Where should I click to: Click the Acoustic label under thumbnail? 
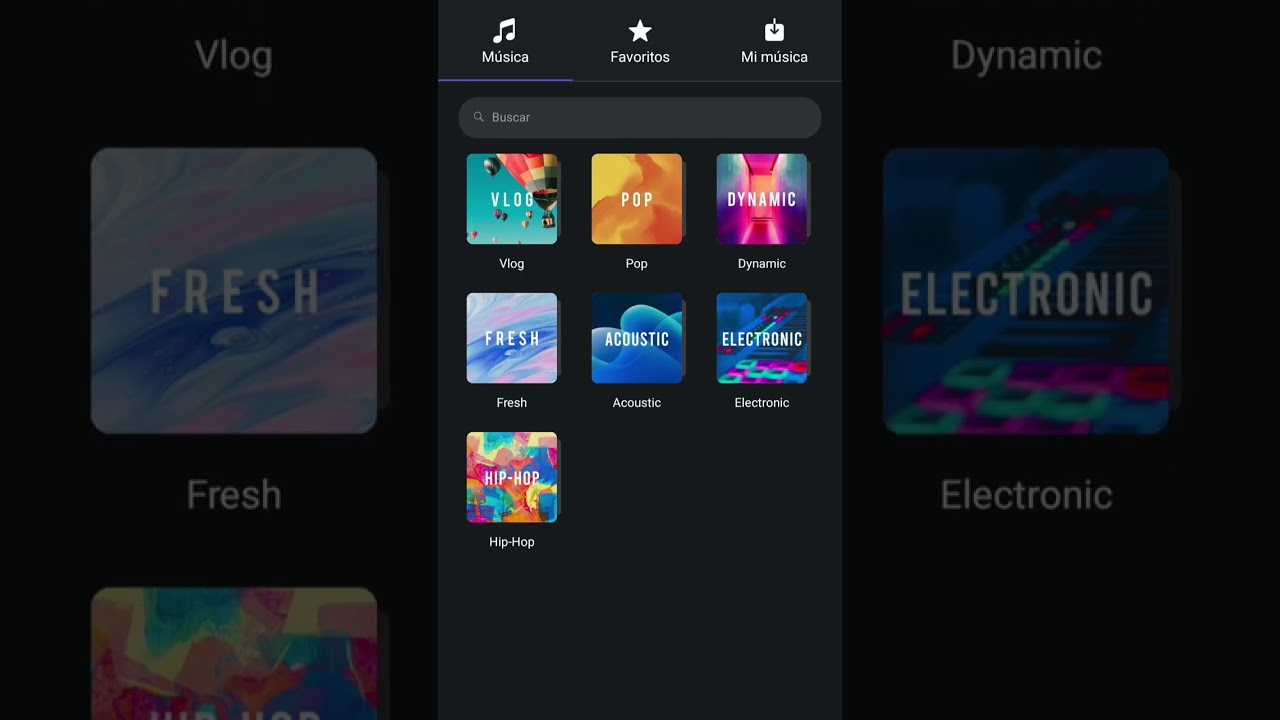pos(637,403)
